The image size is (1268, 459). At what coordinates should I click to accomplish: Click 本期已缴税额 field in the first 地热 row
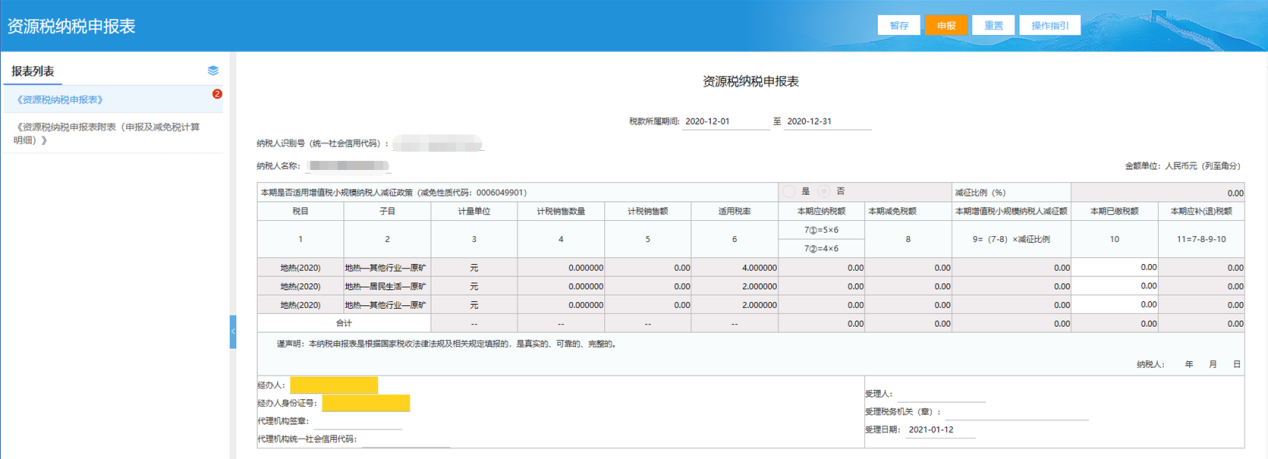coord(1114,268)
